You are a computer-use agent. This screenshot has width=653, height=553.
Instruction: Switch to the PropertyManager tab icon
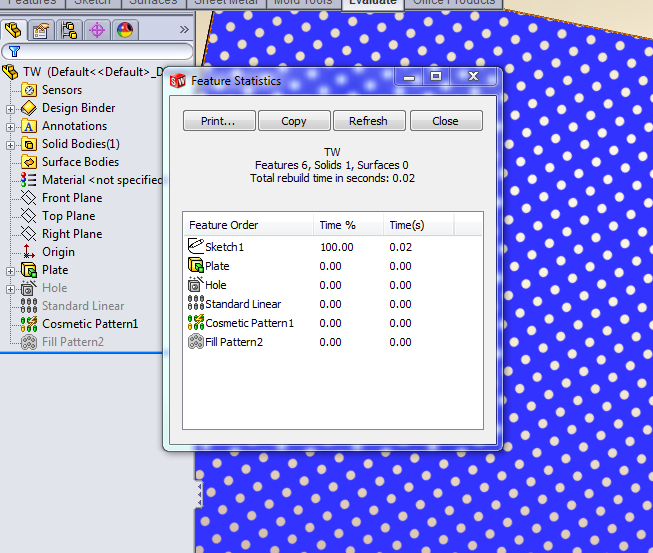point(41,30)
